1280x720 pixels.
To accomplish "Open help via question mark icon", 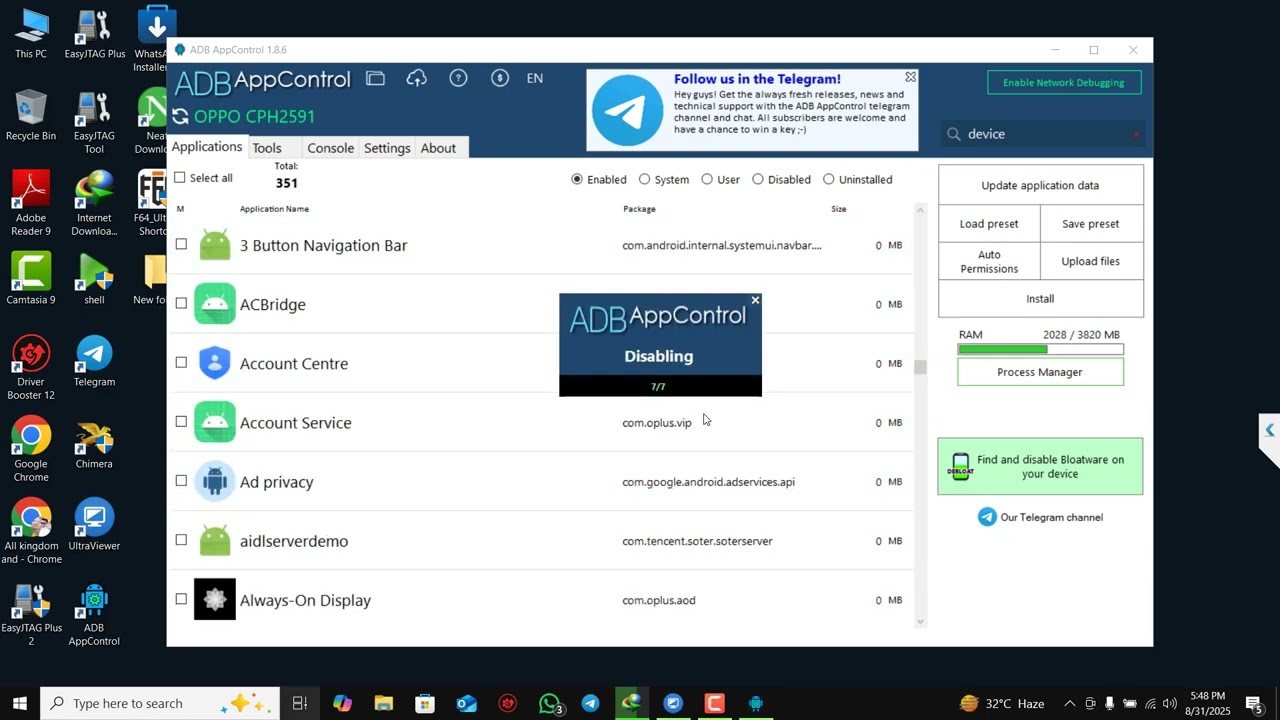I will pos(458,78).
